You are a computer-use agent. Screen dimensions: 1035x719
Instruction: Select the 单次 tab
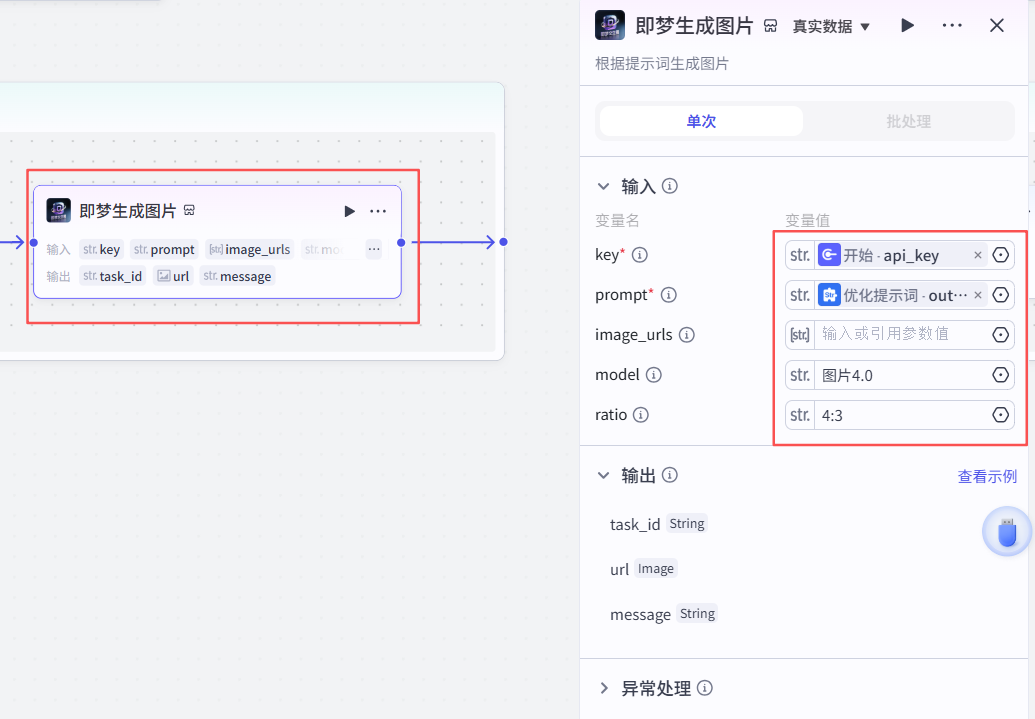point(700,120)
